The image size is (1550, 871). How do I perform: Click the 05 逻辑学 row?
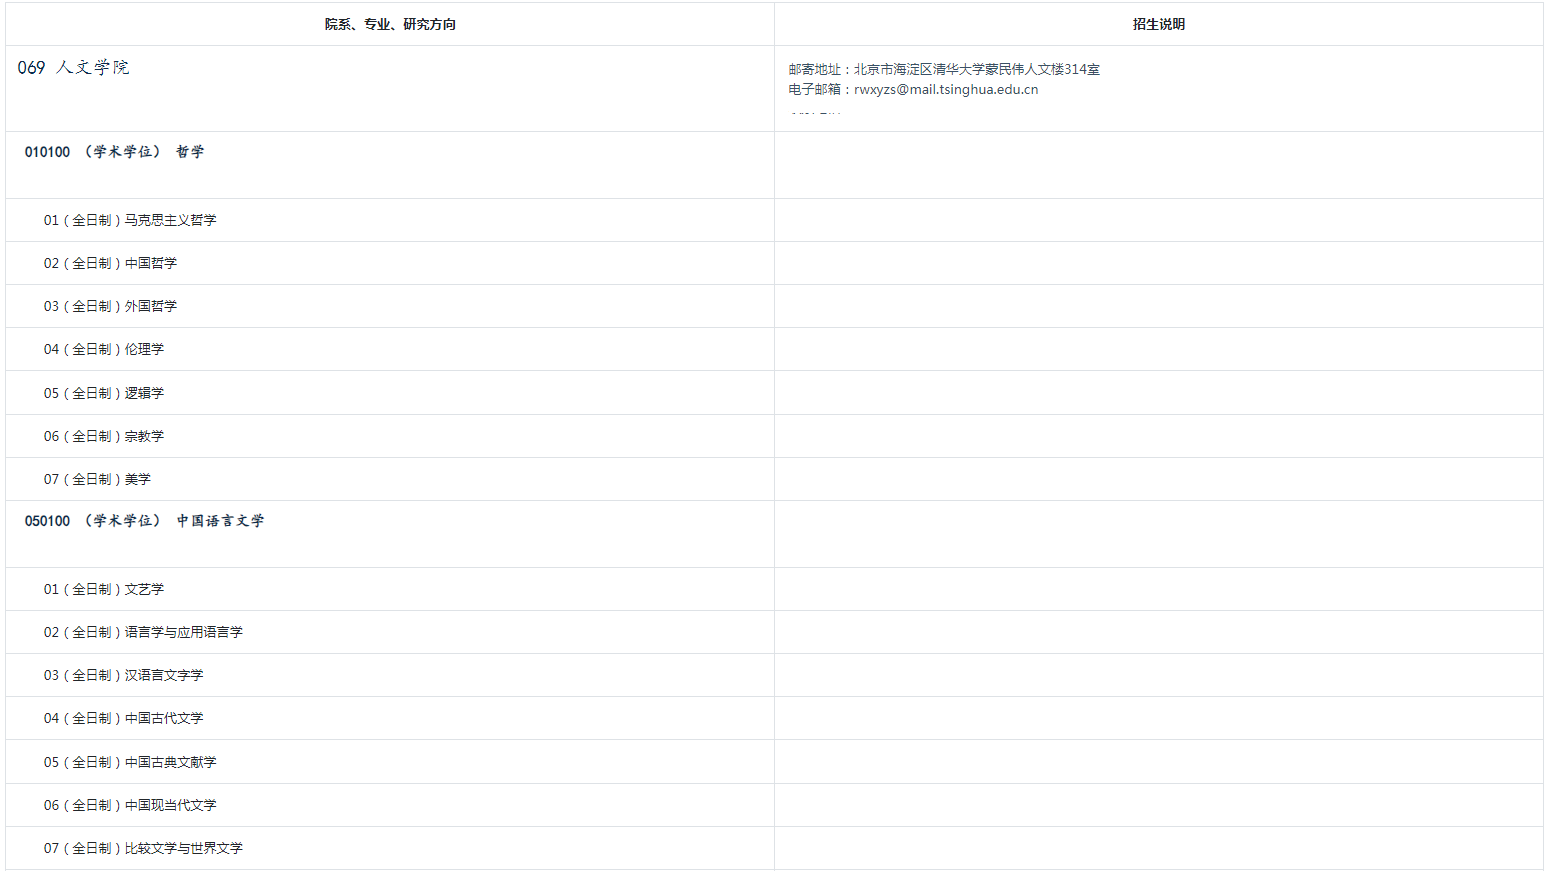tap(104, 393)
